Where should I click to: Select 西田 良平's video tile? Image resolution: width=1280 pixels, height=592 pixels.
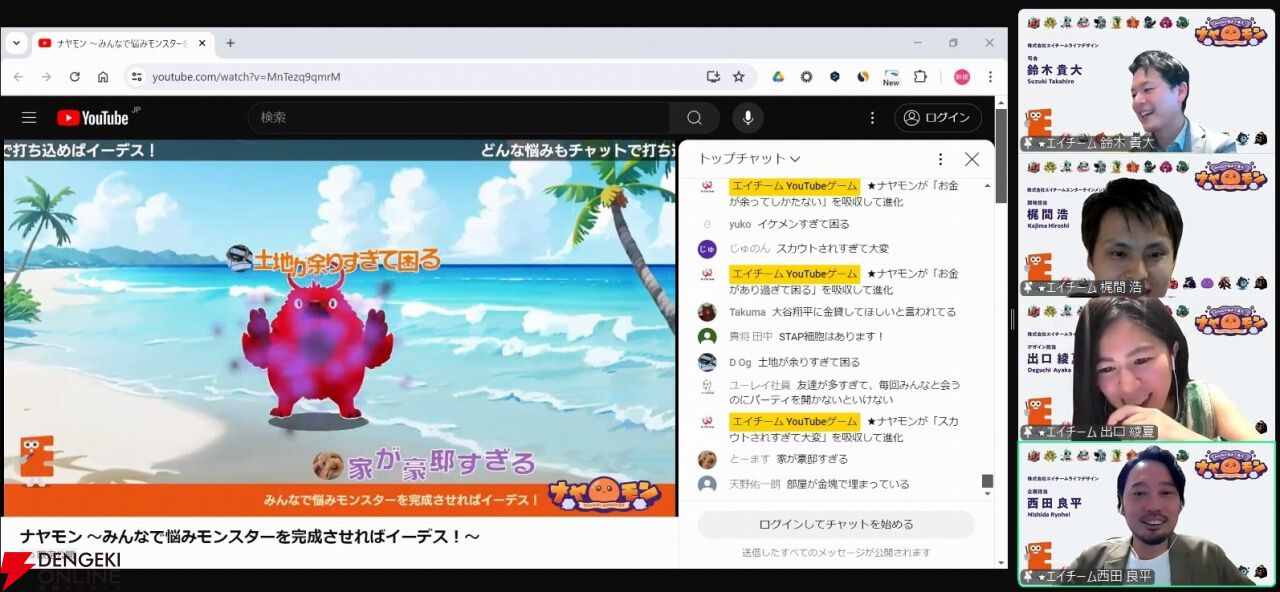[x=1147, y=514]
